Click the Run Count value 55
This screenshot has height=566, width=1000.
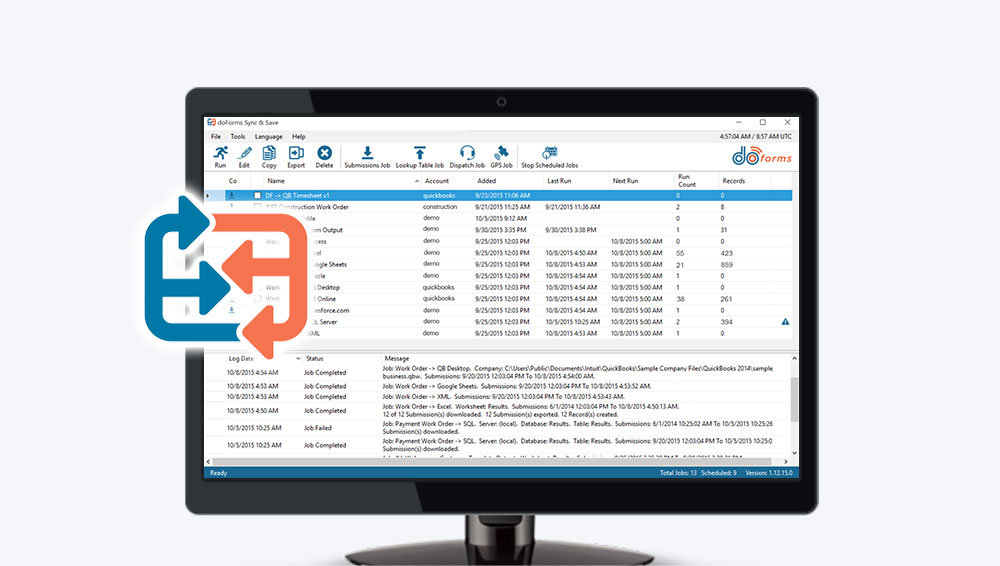click(680, 253)
